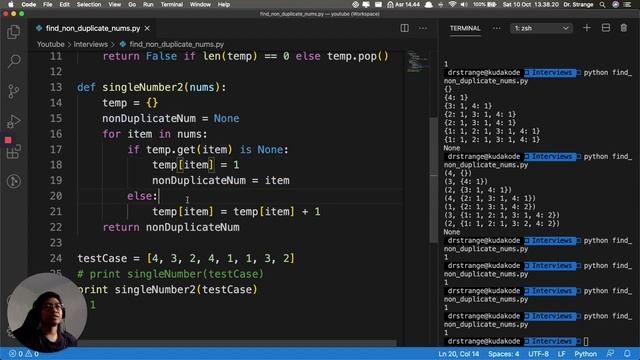Click the Wi-Fi icon in menu bar
The image size is (640, 360).
coord(452,4)
